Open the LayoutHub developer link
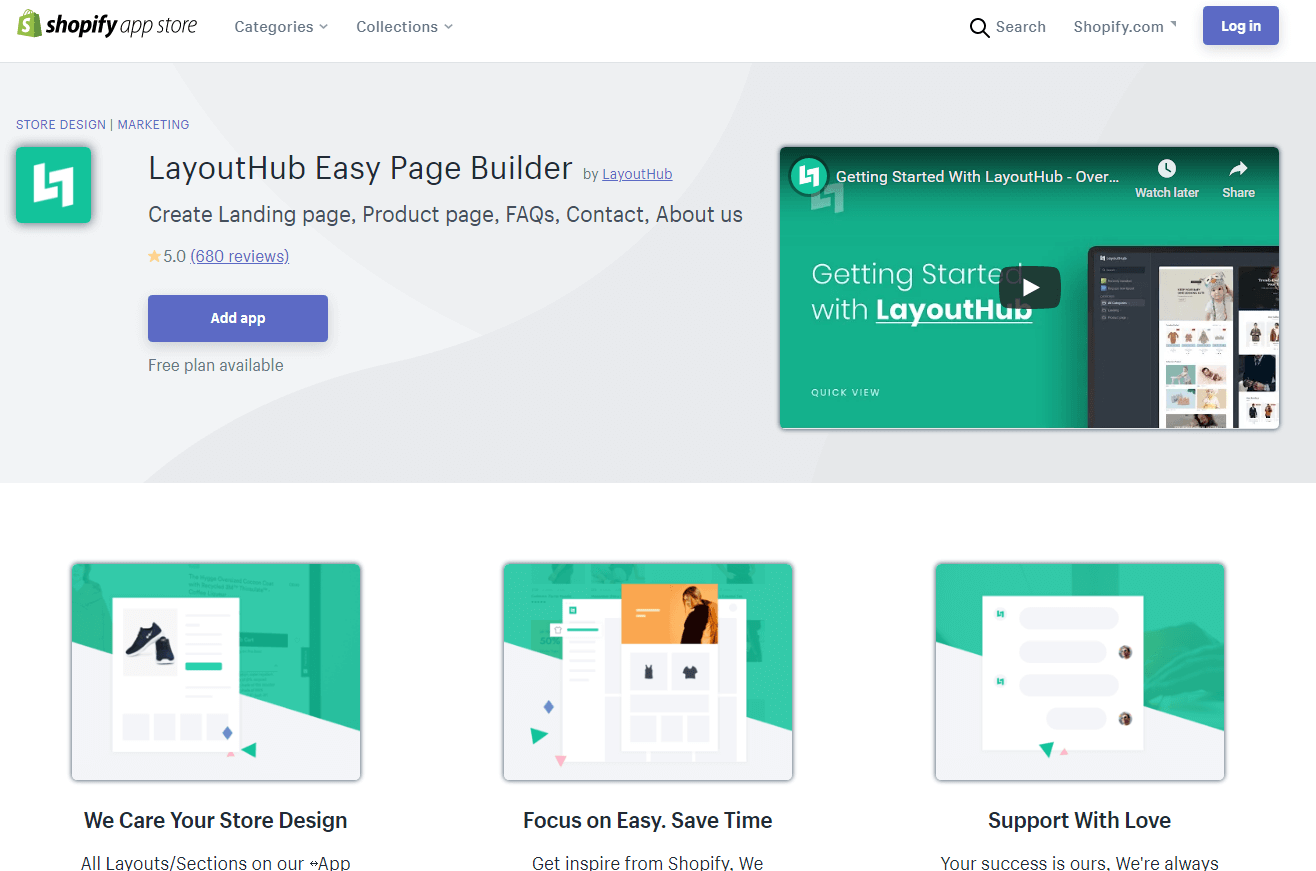1316x871 pixels. click(637, 174)
